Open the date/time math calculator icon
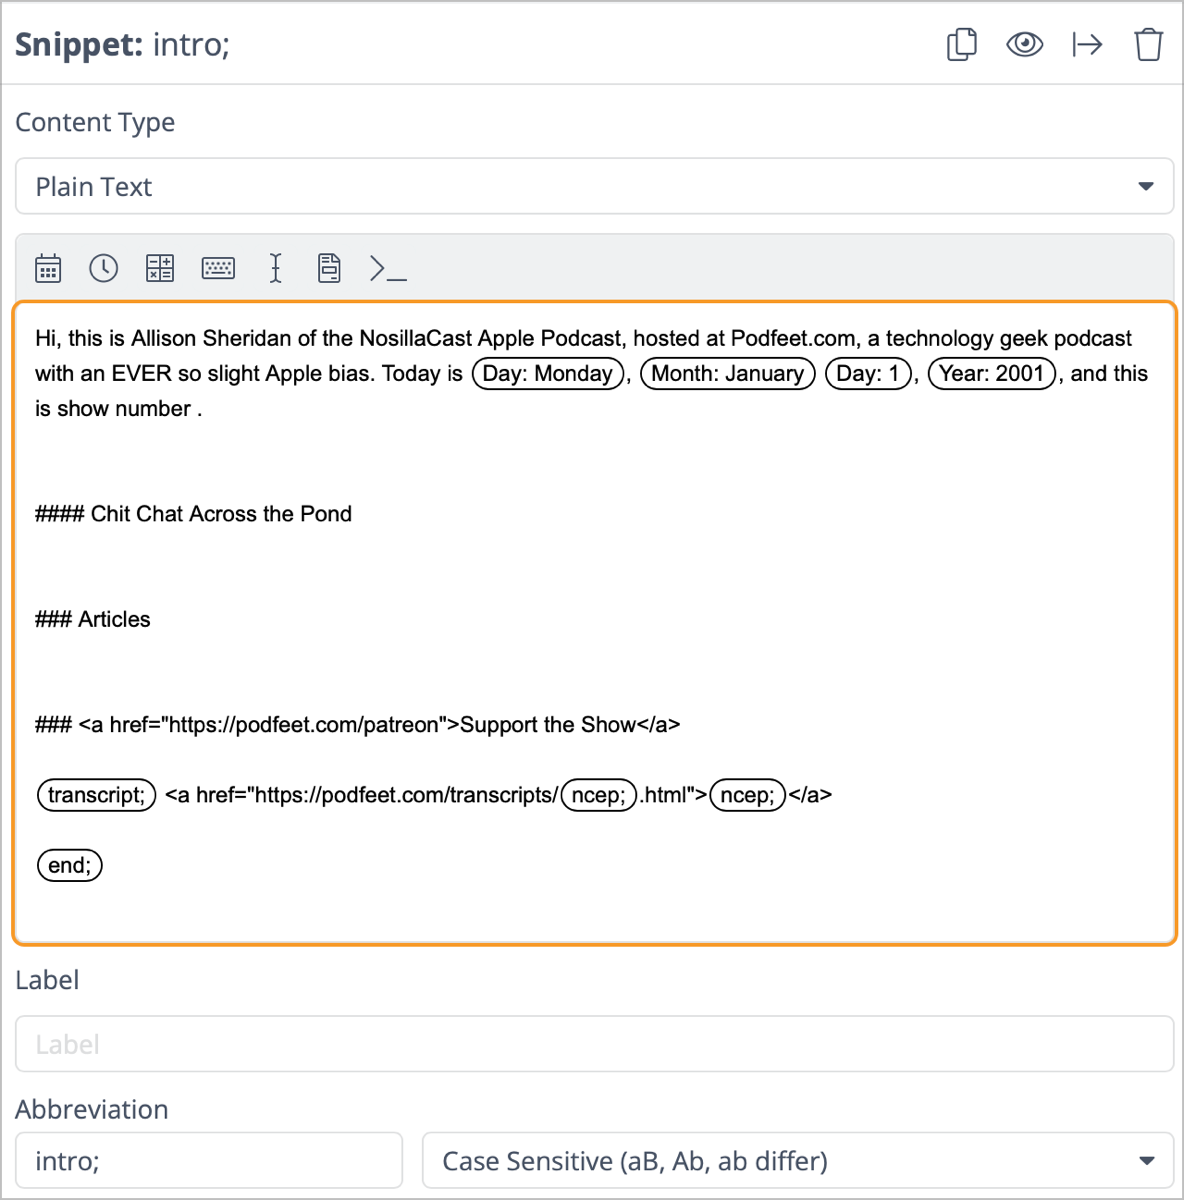Image resolution: width=1184 pixels, height=1200 pixels. tap(160, 268)
